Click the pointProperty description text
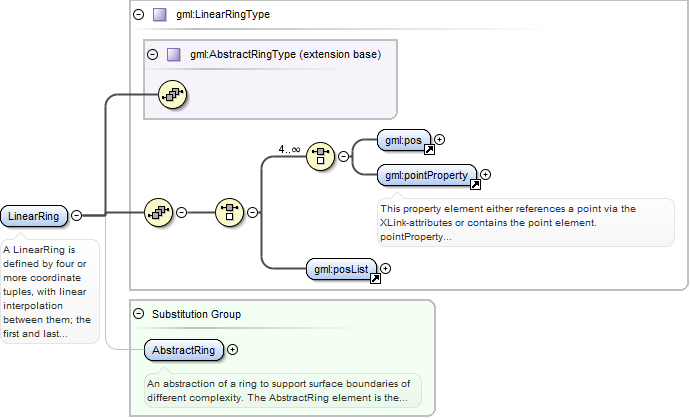This screenshot has height=418, width=690. click(x=508, y=223)
